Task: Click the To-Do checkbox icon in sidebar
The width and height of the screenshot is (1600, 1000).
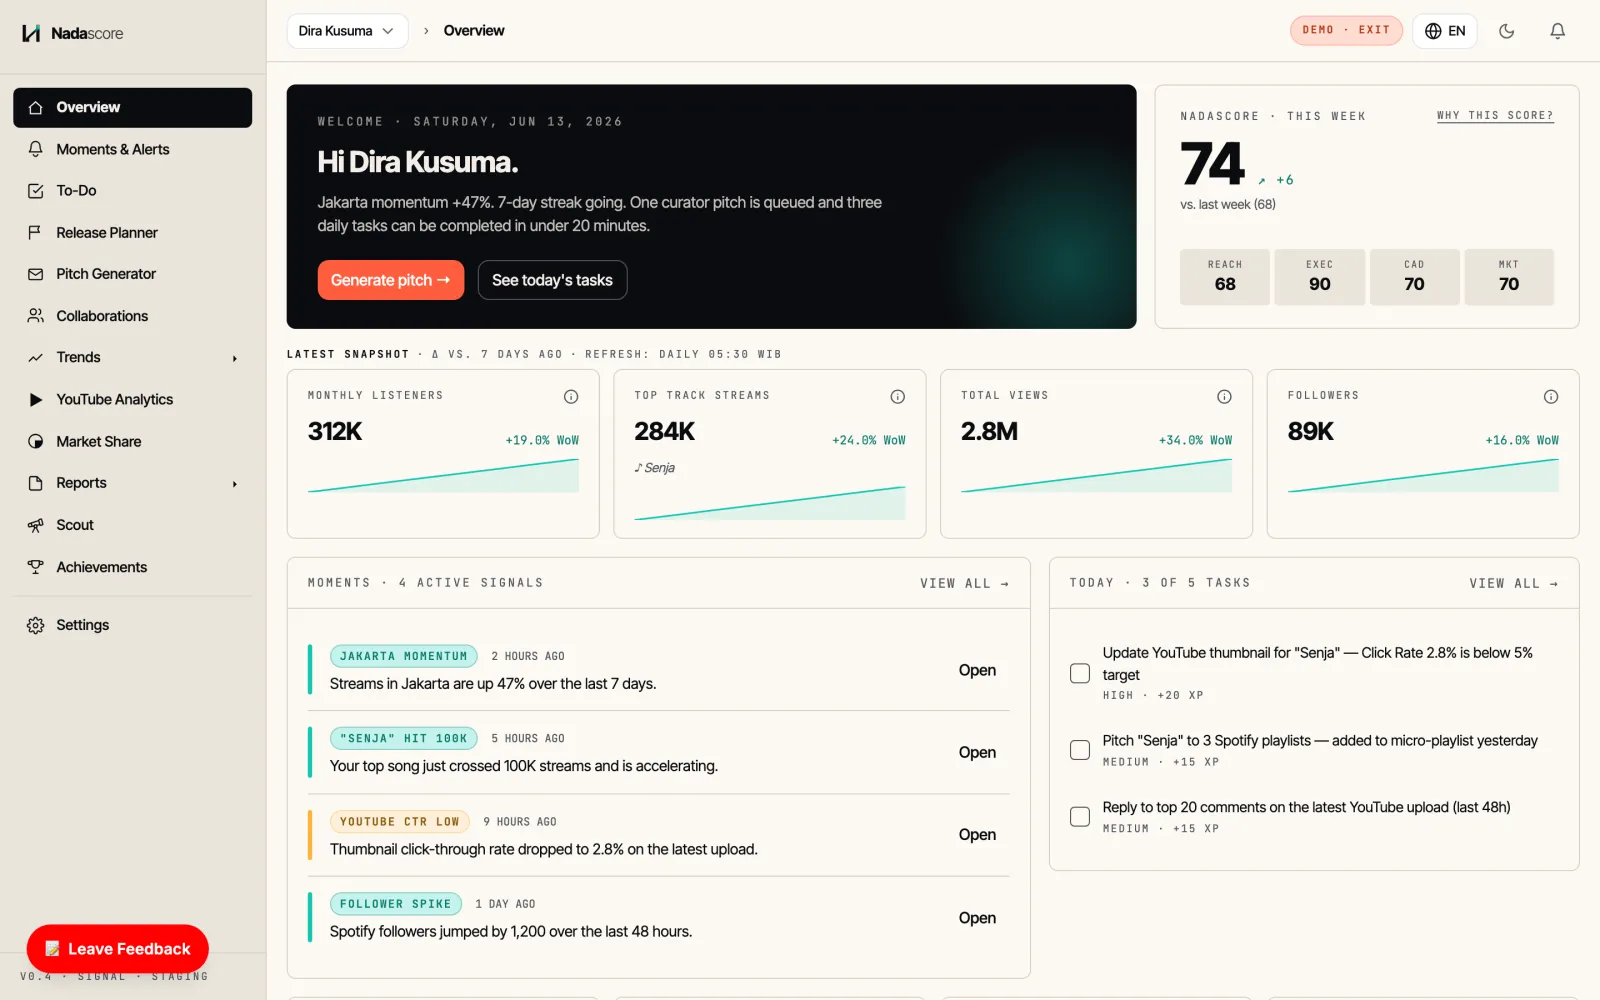Action: (x=36, y=191)
